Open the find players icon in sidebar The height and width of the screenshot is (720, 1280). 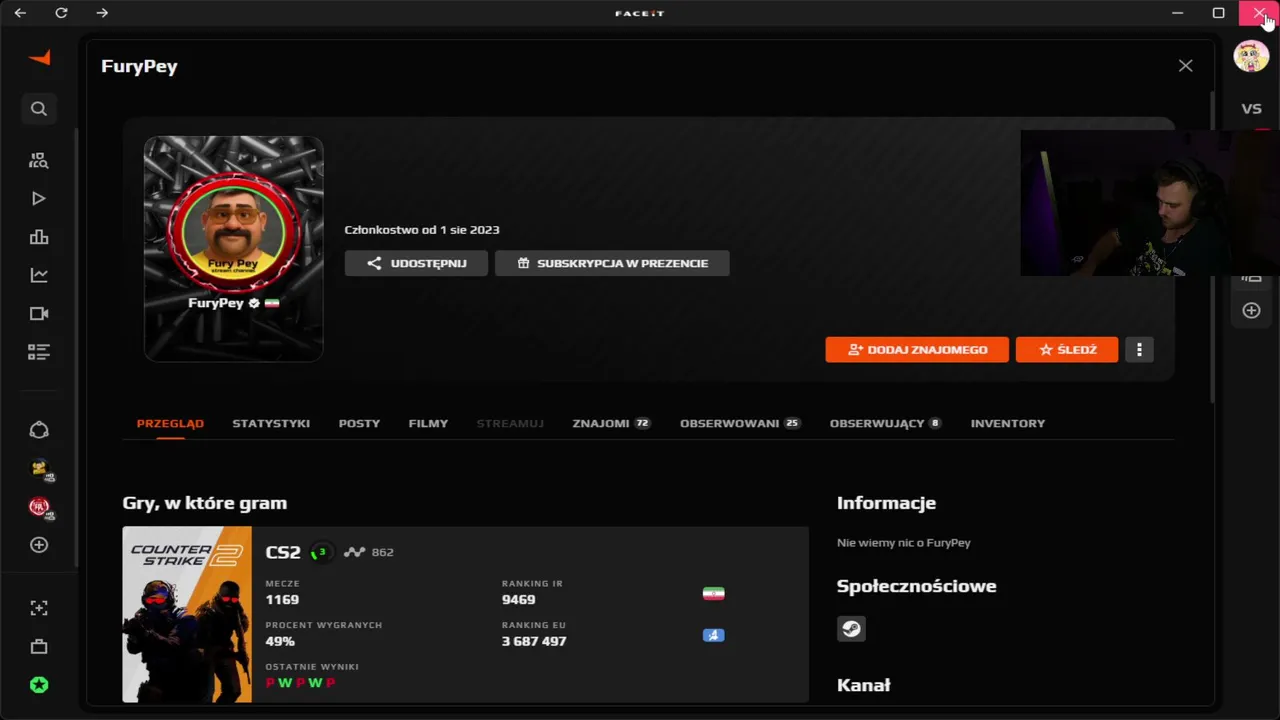39,160
